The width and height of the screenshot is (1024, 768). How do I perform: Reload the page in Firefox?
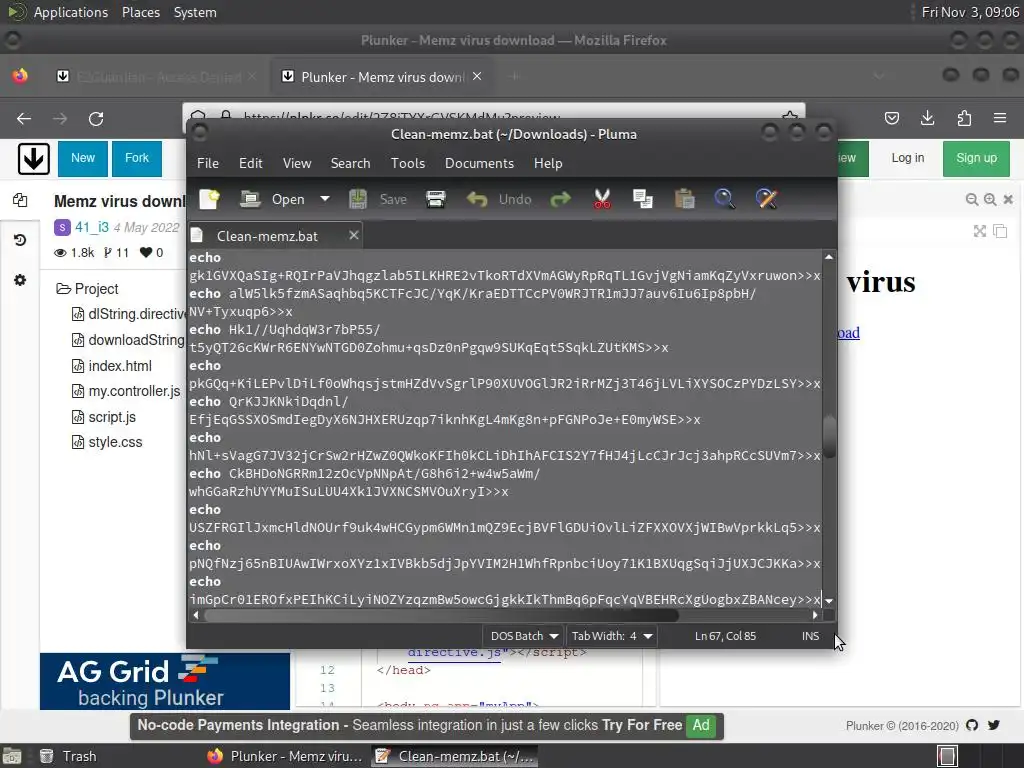(96, 119)
